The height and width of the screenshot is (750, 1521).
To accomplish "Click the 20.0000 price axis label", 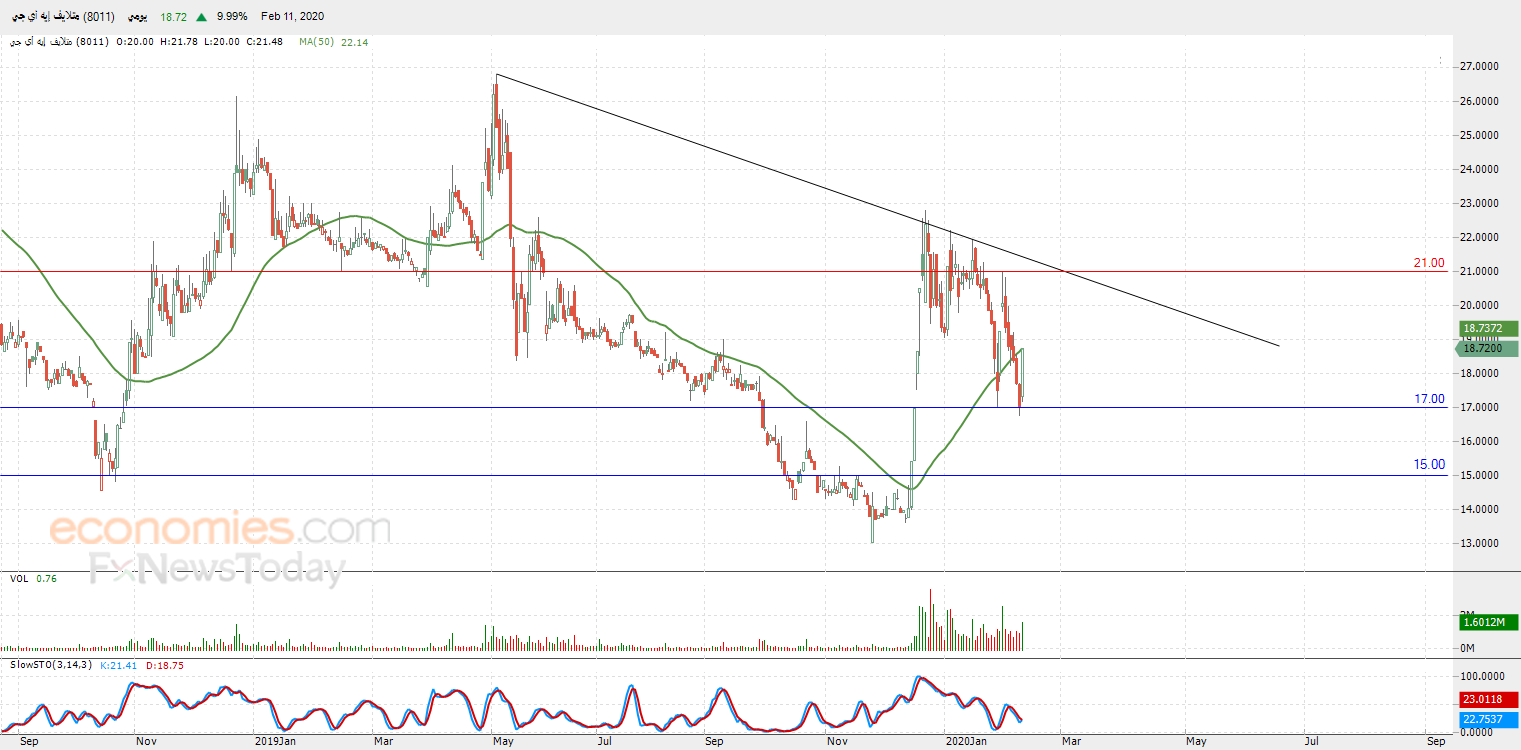I will [1480, 305].
